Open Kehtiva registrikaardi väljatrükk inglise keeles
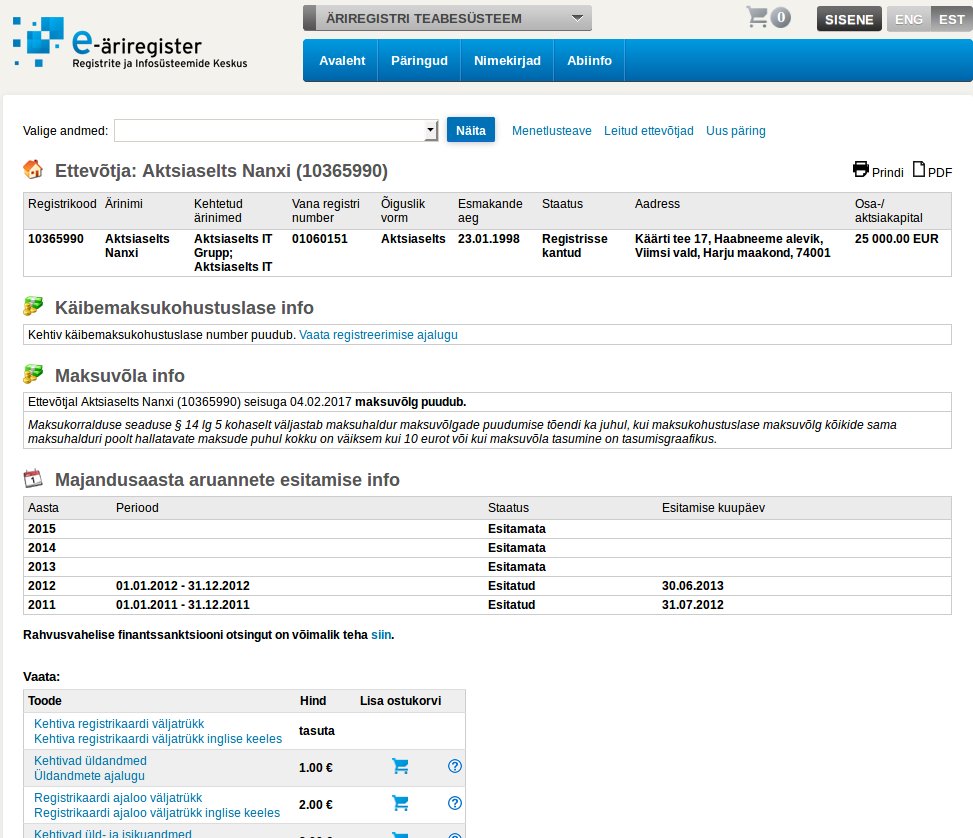Image resolution: width=973 pixels, height=838 pixels. (158, 739)
